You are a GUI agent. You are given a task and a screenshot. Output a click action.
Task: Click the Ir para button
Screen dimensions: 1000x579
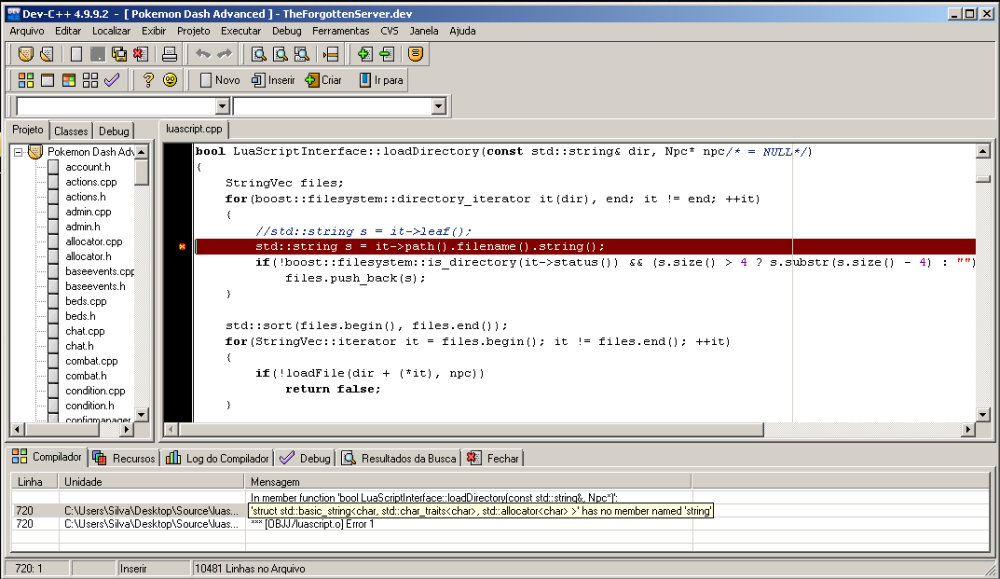(381, 80)
